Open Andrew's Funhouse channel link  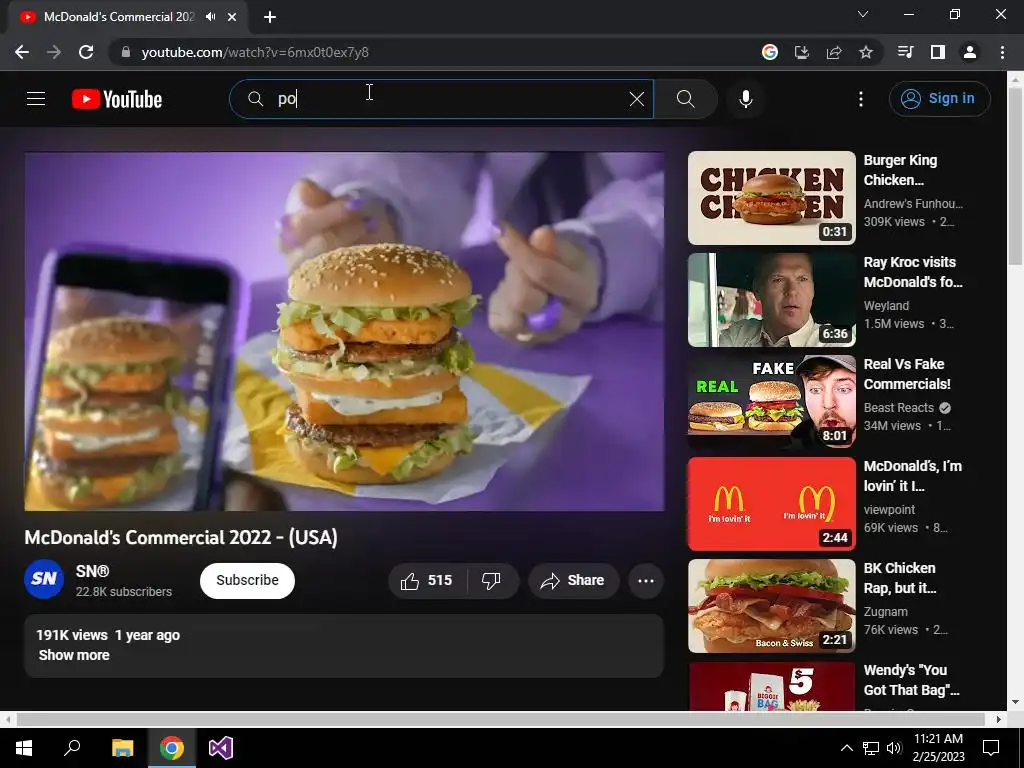(x=913, y=203)
